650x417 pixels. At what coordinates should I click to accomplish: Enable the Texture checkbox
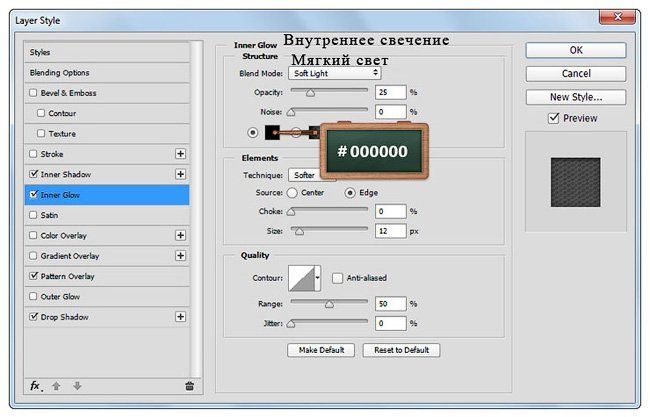[41, 133]
